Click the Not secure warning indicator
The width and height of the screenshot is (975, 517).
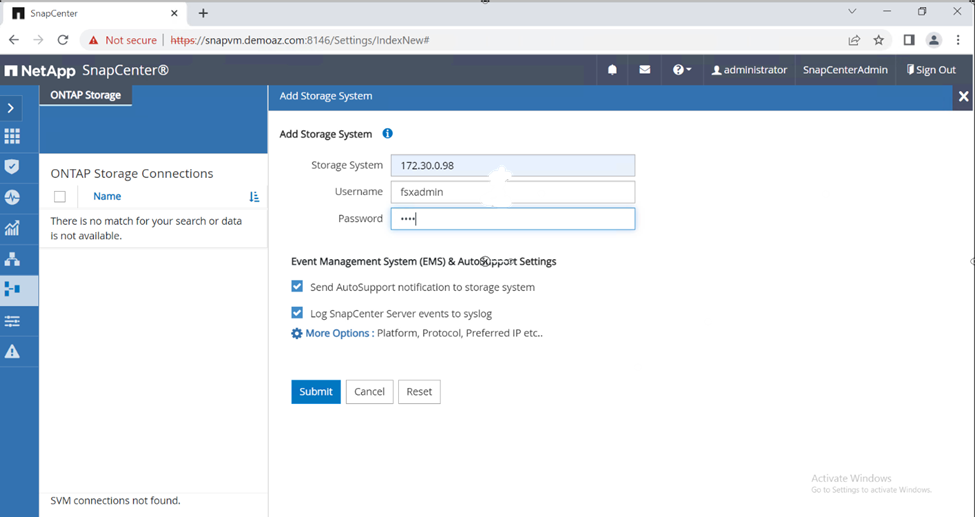pyautogui.click(x=122, y=40)
